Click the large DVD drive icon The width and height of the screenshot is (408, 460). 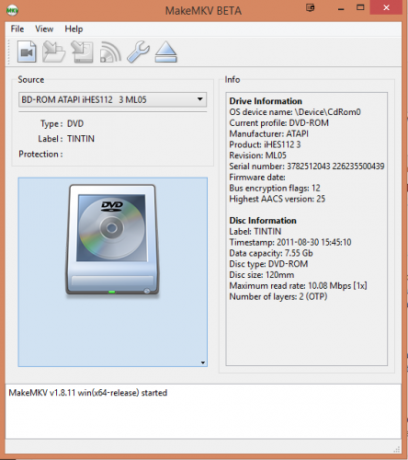coord(112,240)
